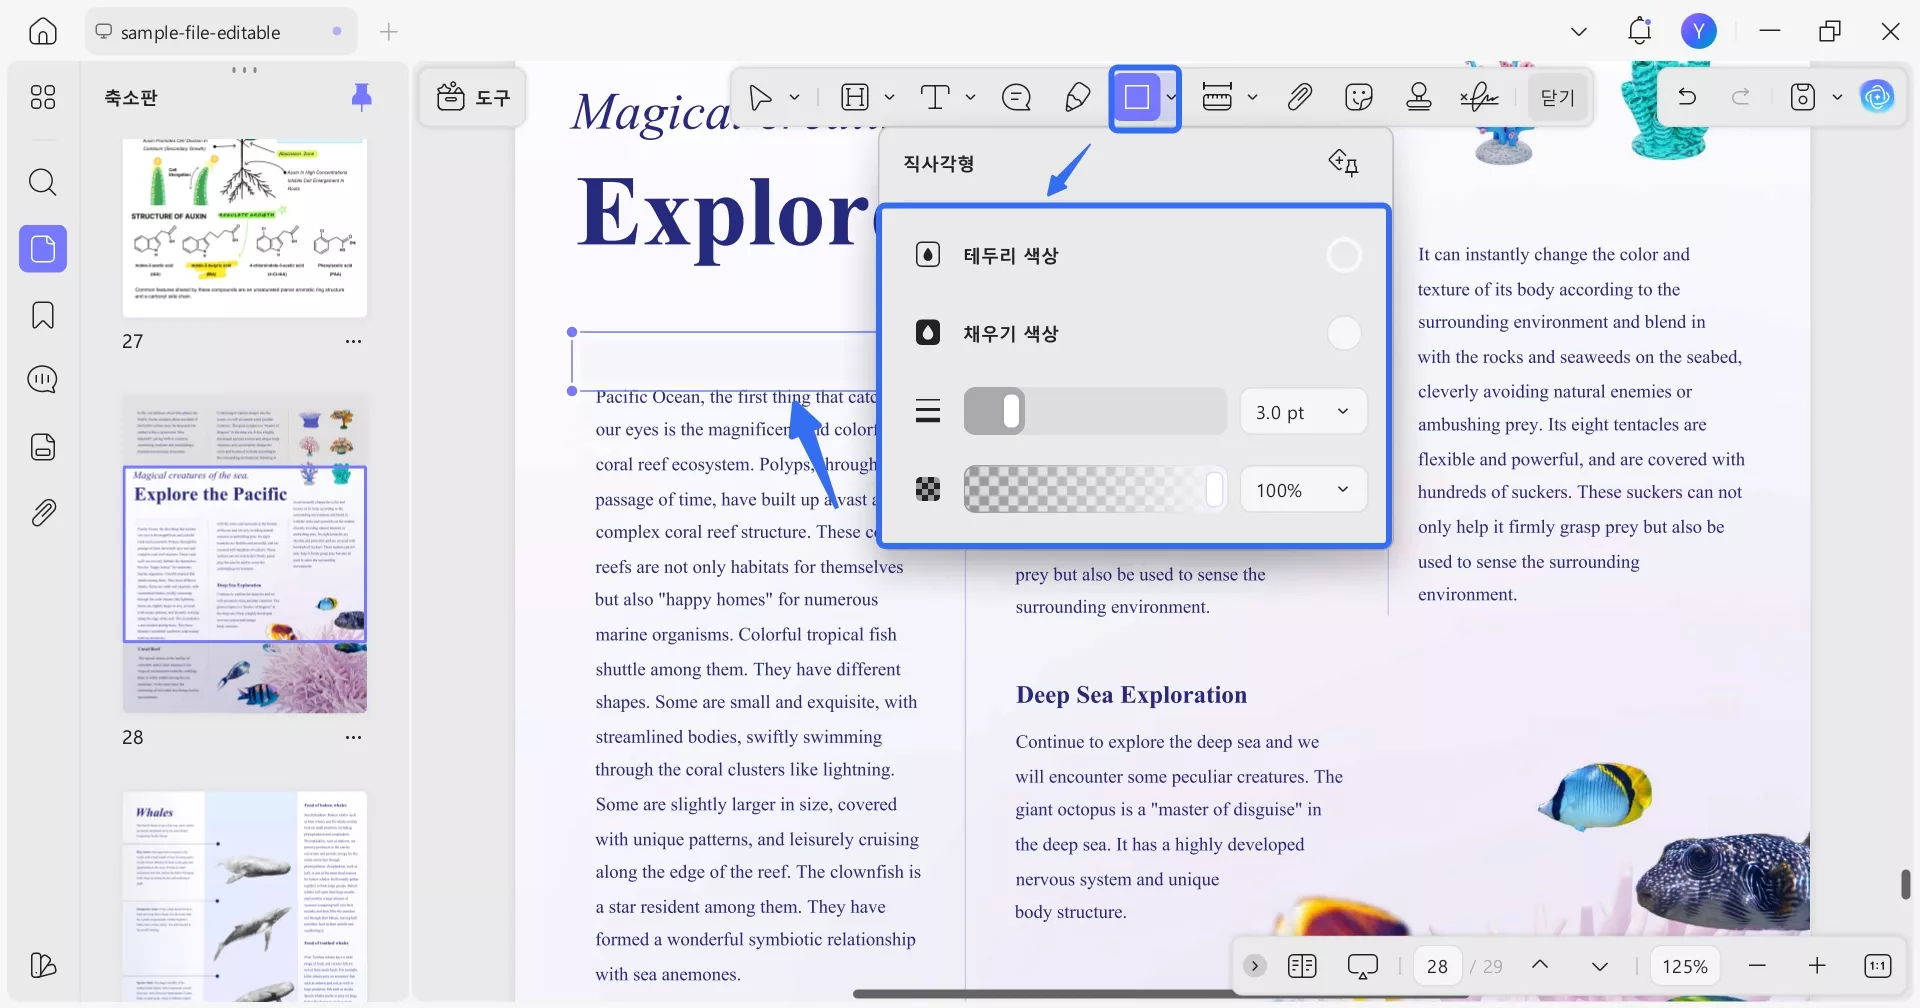This screenshot has width=1920, height=1008.
Task: Open the user account avatar Y
Action: pyautogui.click(x=1699, y=32)
